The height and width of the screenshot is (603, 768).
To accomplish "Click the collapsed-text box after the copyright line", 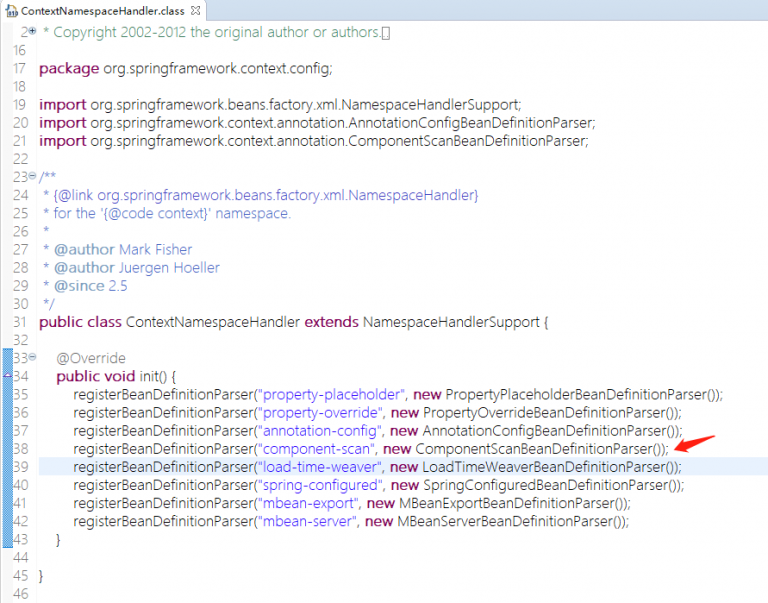I will [x=387, y=33].
